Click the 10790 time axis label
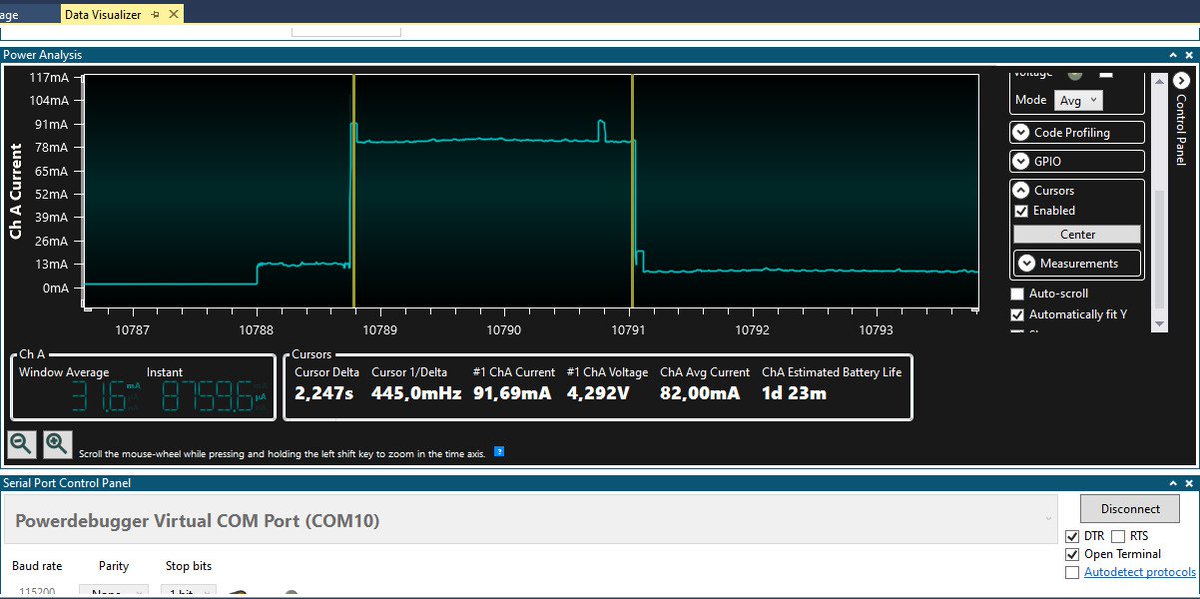This screenshot has height=599, width=1200. coord(503,330)
